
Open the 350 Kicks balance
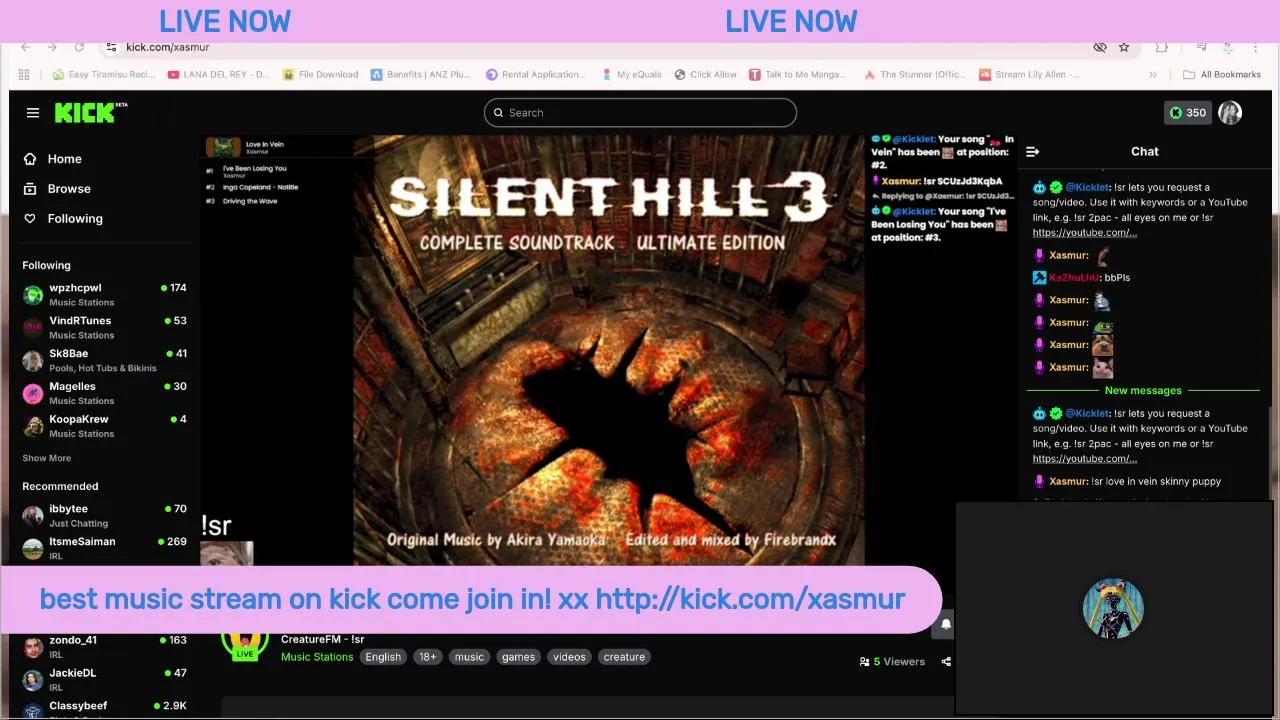1187,113
